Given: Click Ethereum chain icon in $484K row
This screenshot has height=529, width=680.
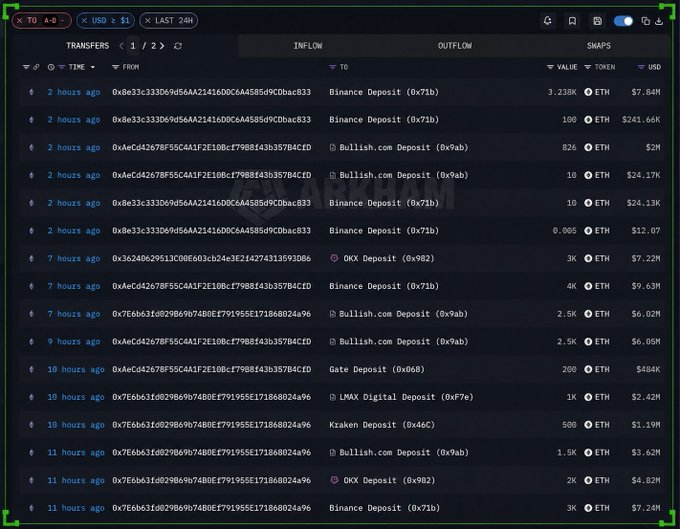Looking at the screenshot, I should tap(31, 369).
